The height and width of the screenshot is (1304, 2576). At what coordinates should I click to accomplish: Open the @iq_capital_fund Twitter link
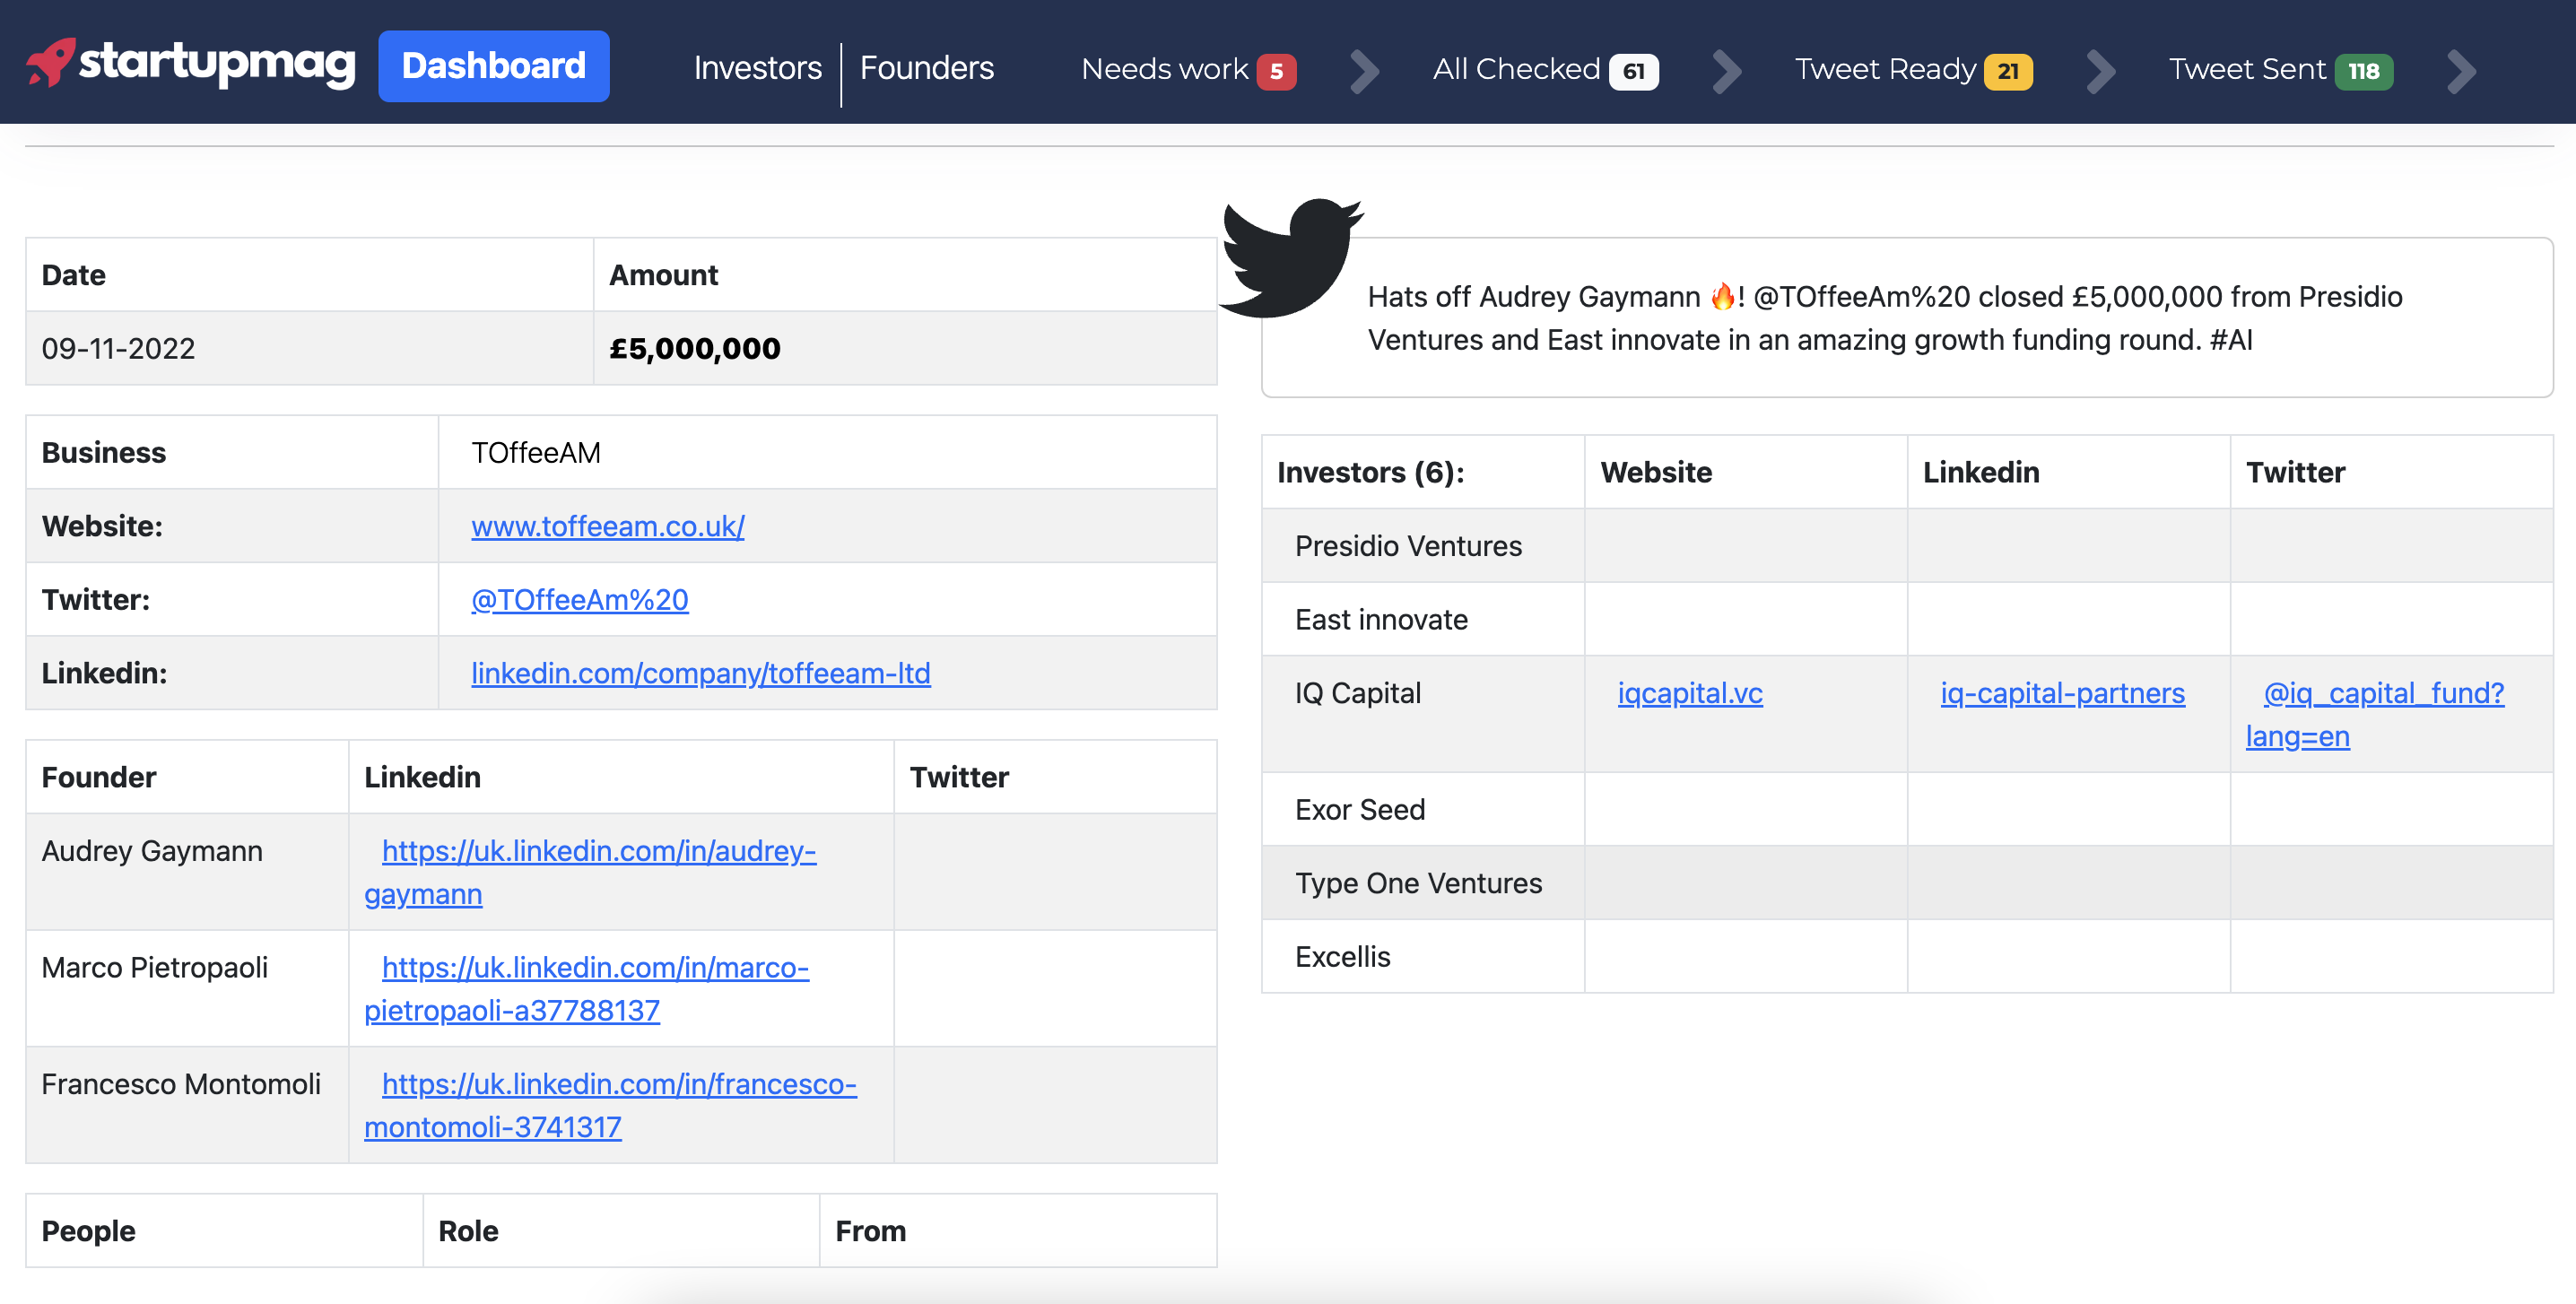click(2374, 714)
